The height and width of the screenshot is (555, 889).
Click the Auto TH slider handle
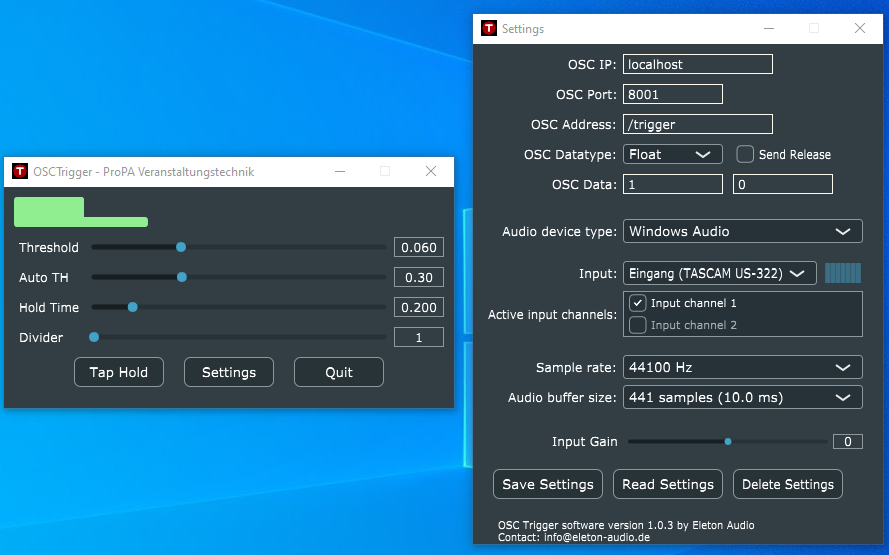[182, 277]
